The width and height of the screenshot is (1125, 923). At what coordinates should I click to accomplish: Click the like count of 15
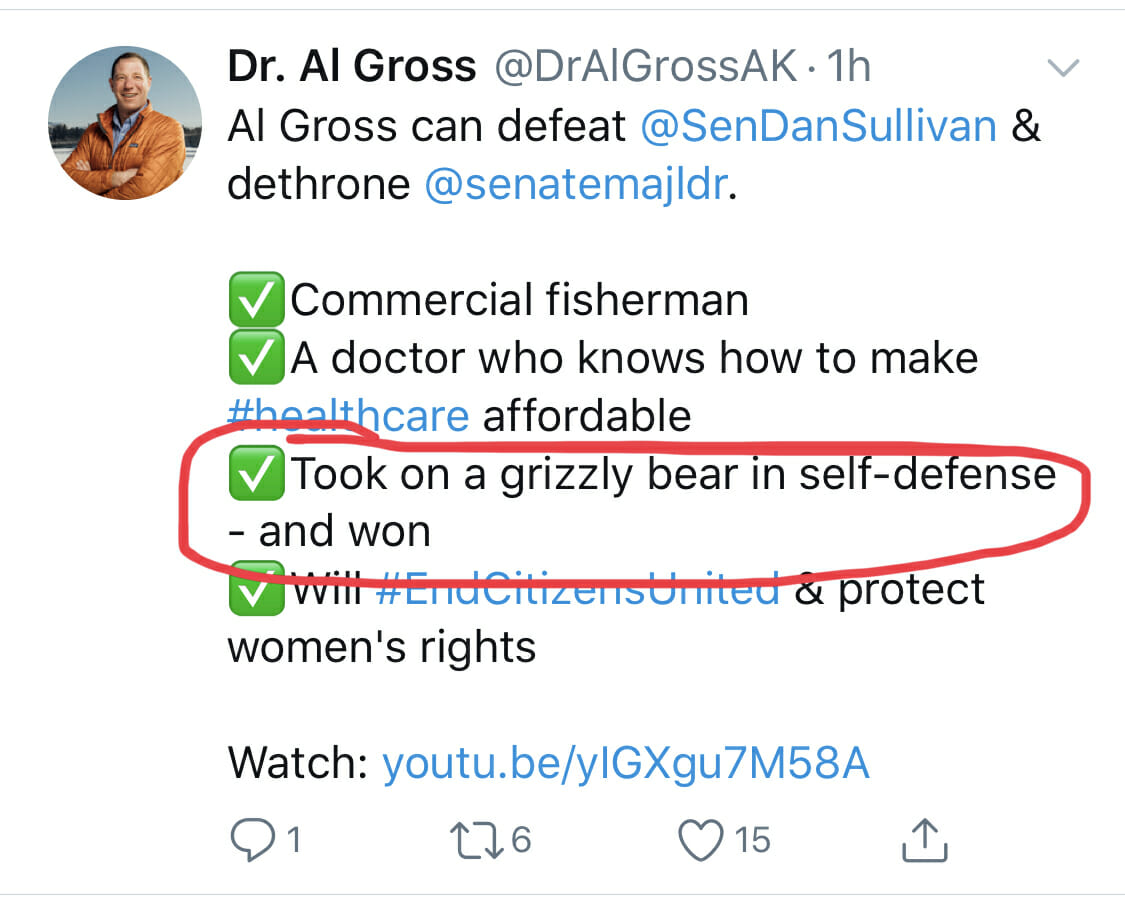[x=753, y=840]
